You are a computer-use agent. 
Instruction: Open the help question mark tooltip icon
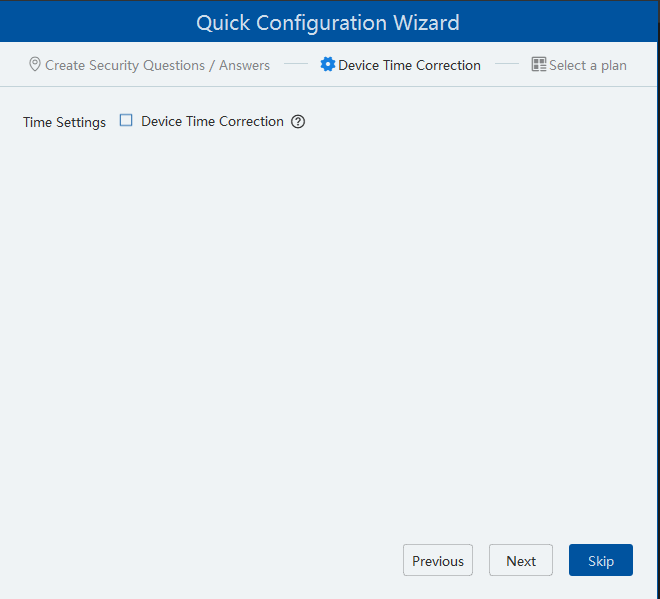point(298,122)
